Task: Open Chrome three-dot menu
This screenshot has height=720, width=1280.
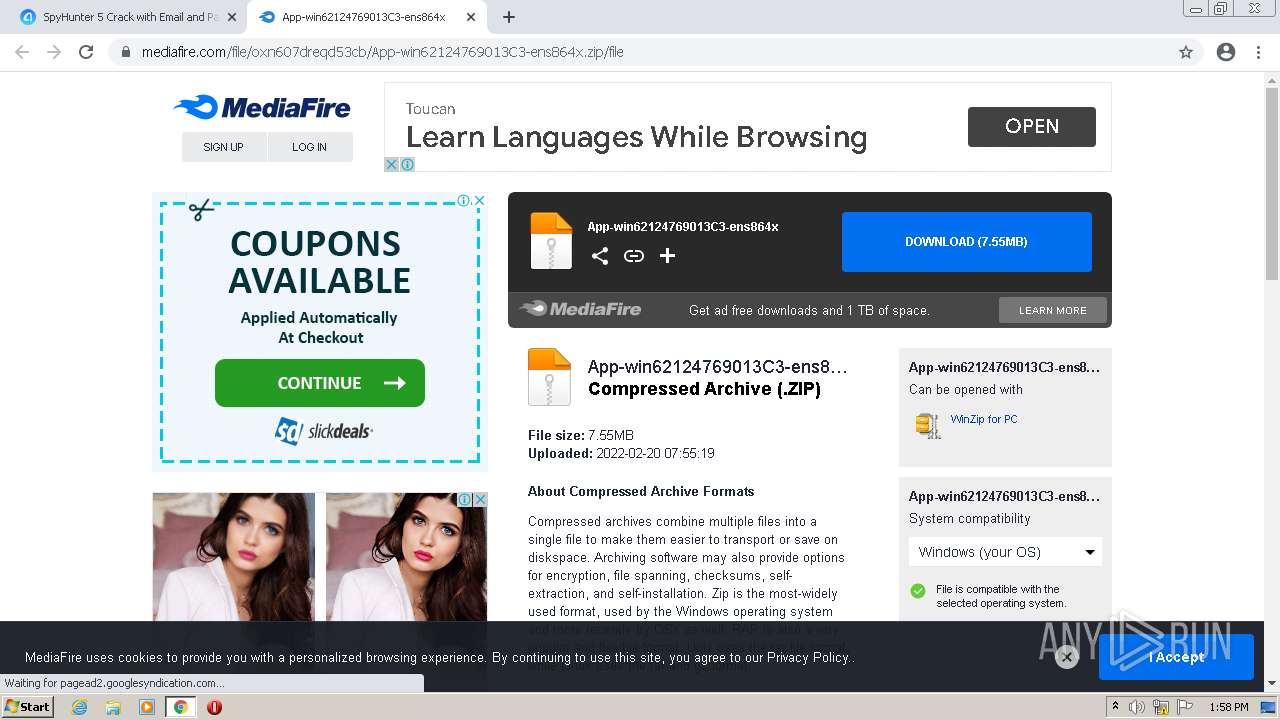Action: [1258, 52]
